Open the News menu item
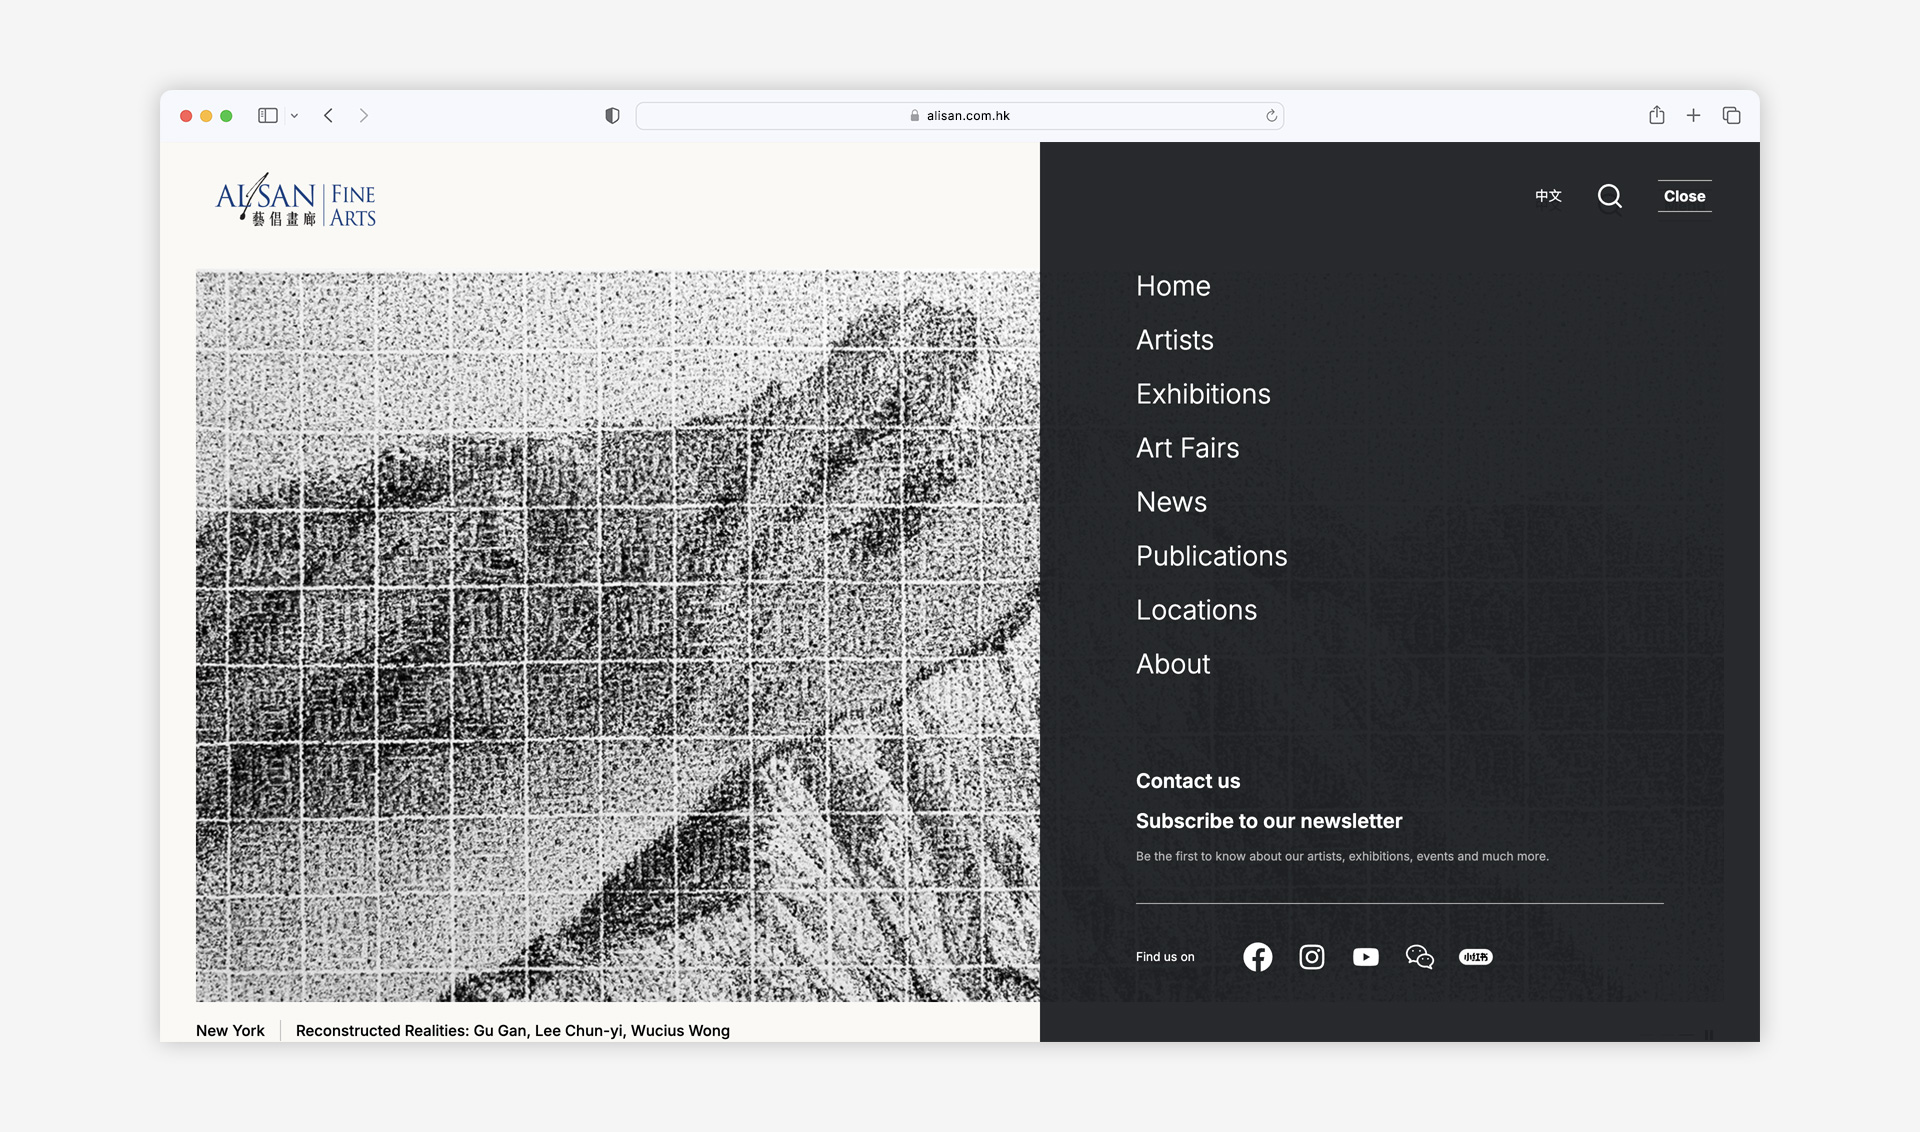The image size is (1920, 1132). point(1171,502)
